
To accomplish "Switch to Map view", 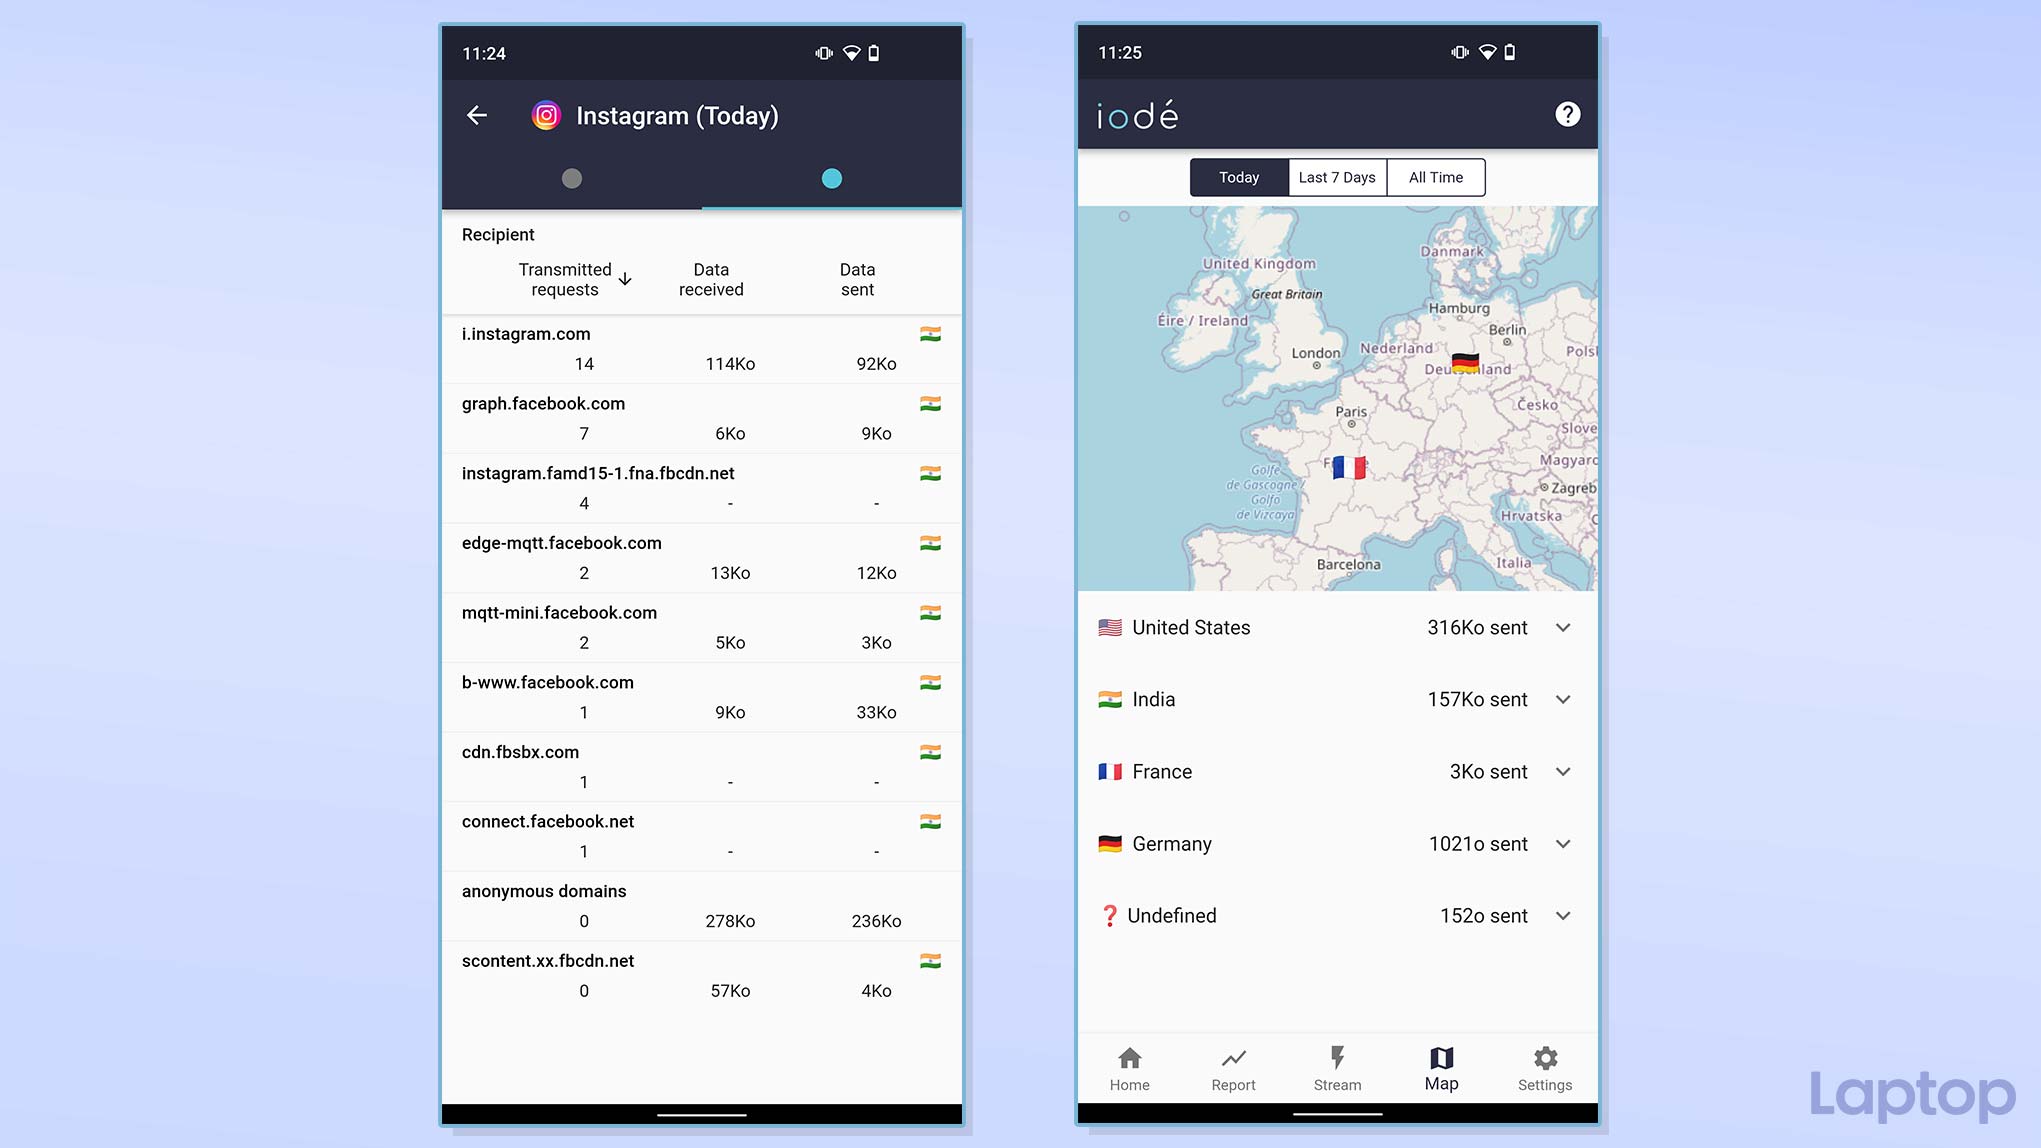I will click(1440, 1067).
